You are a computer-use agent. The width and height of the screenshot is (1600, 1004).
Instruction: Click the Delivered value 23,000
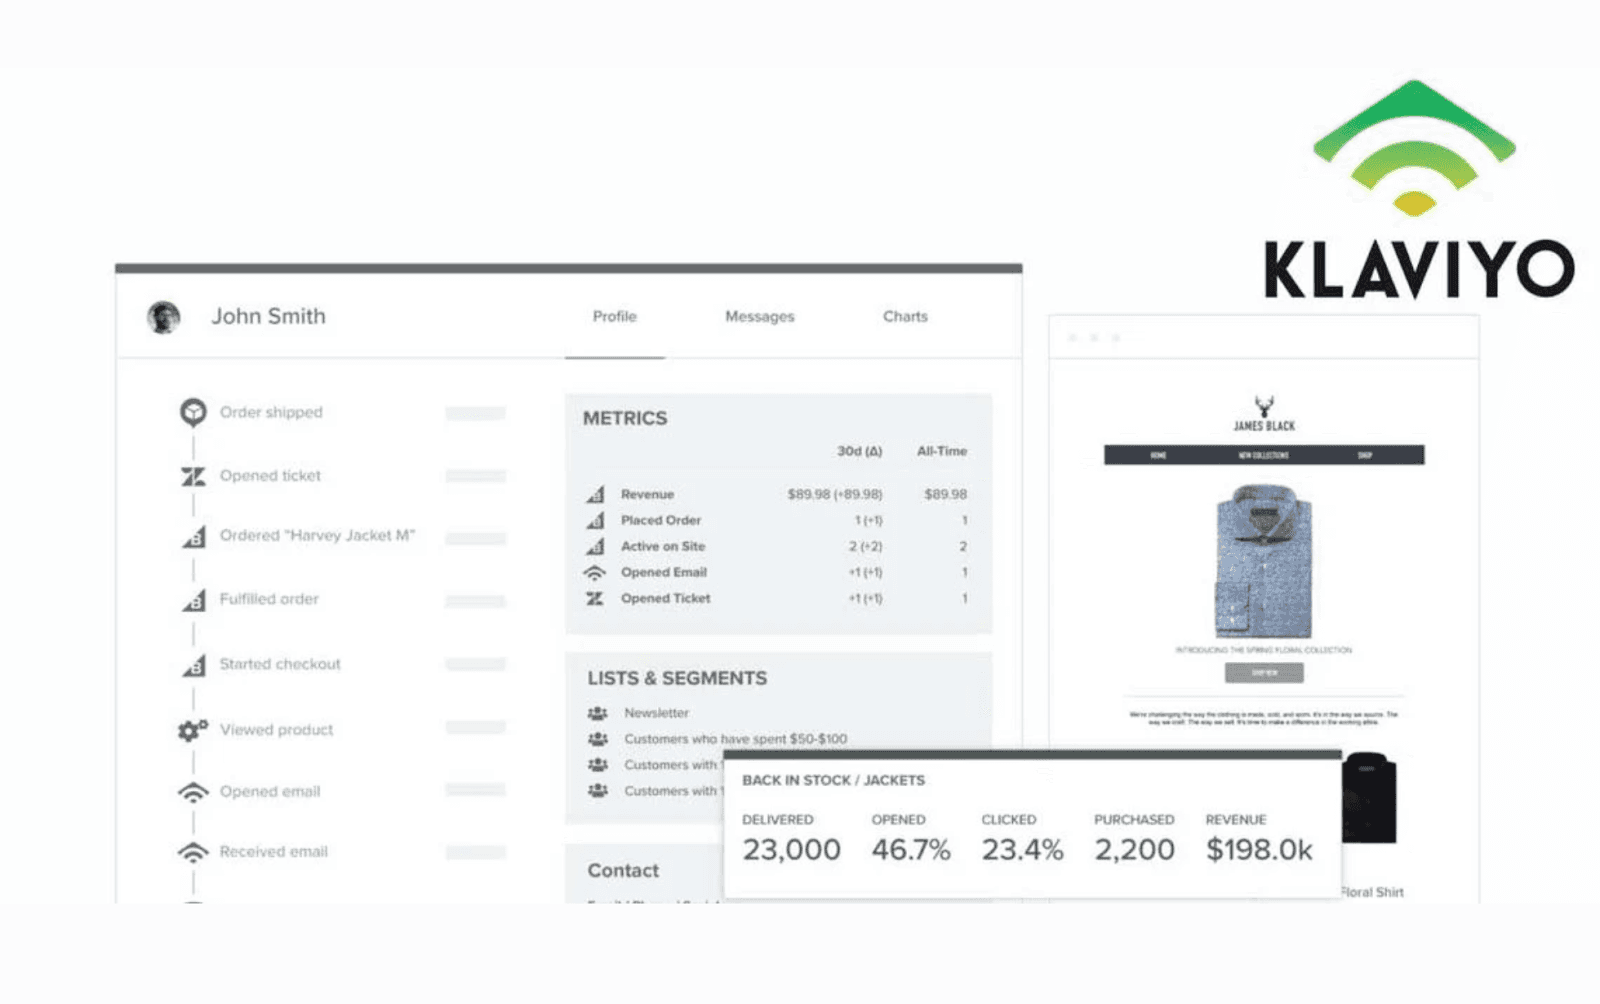(791, 850)
